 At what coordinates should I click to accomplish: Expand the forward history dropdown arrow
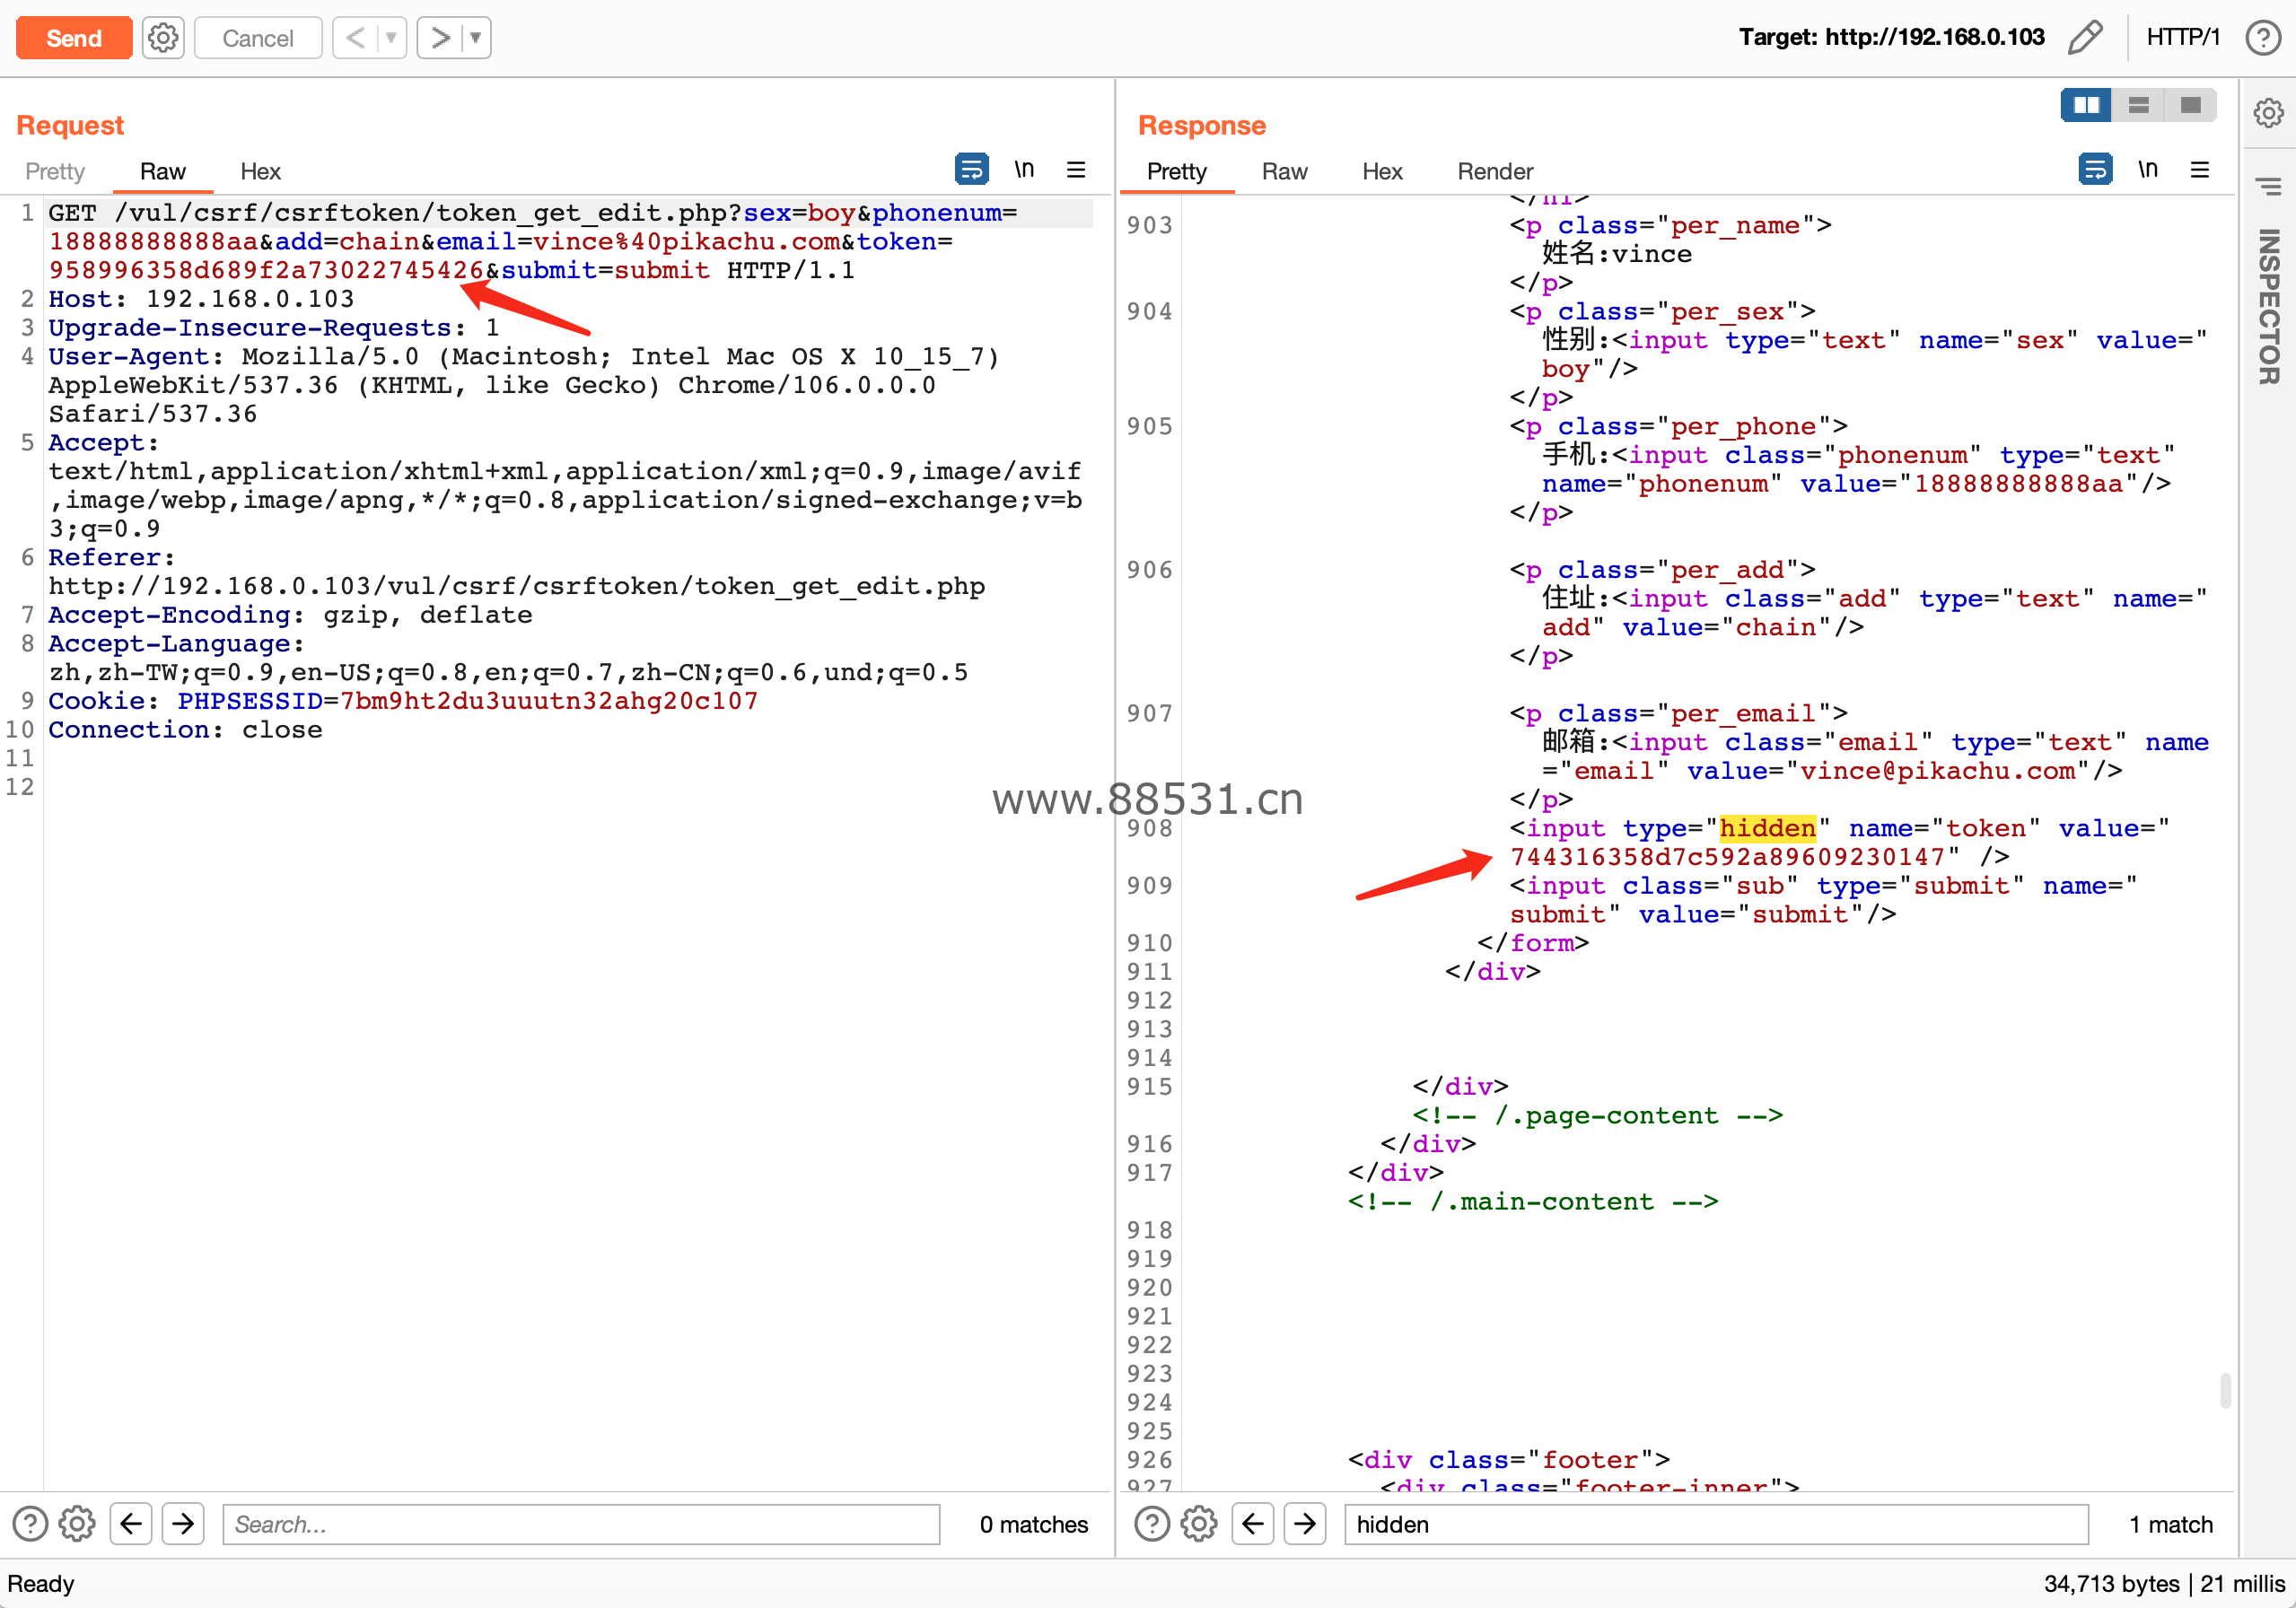coord(477,38)
